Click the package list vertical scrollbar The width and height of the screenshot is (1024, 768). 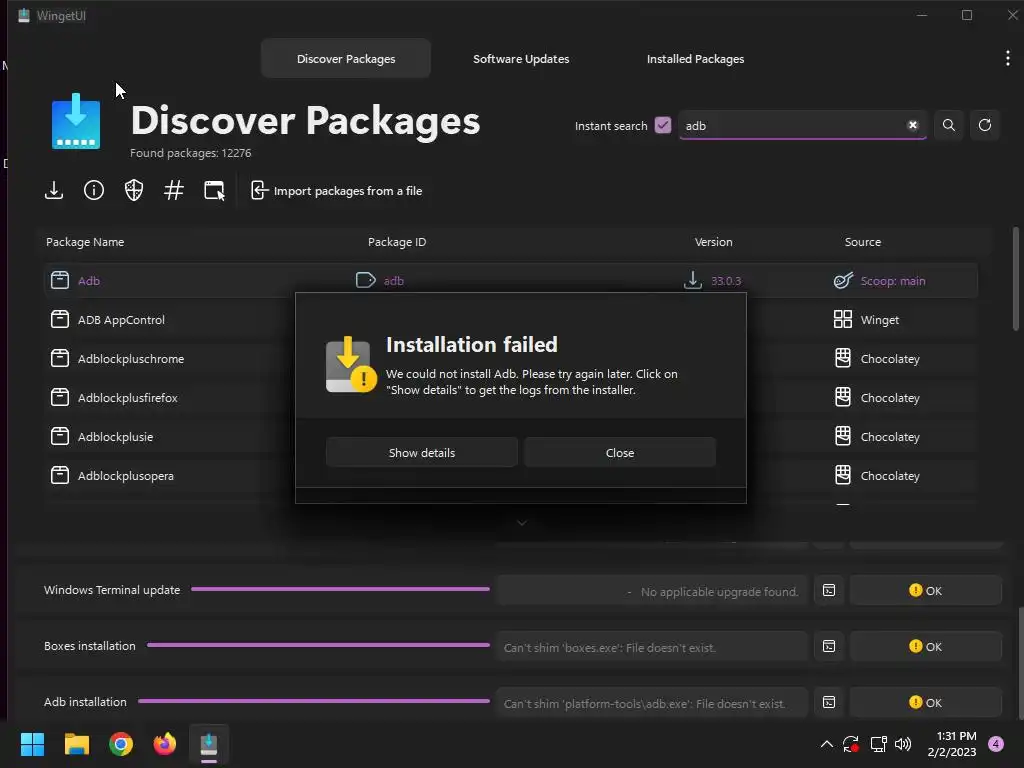(x=1016, y=279)
